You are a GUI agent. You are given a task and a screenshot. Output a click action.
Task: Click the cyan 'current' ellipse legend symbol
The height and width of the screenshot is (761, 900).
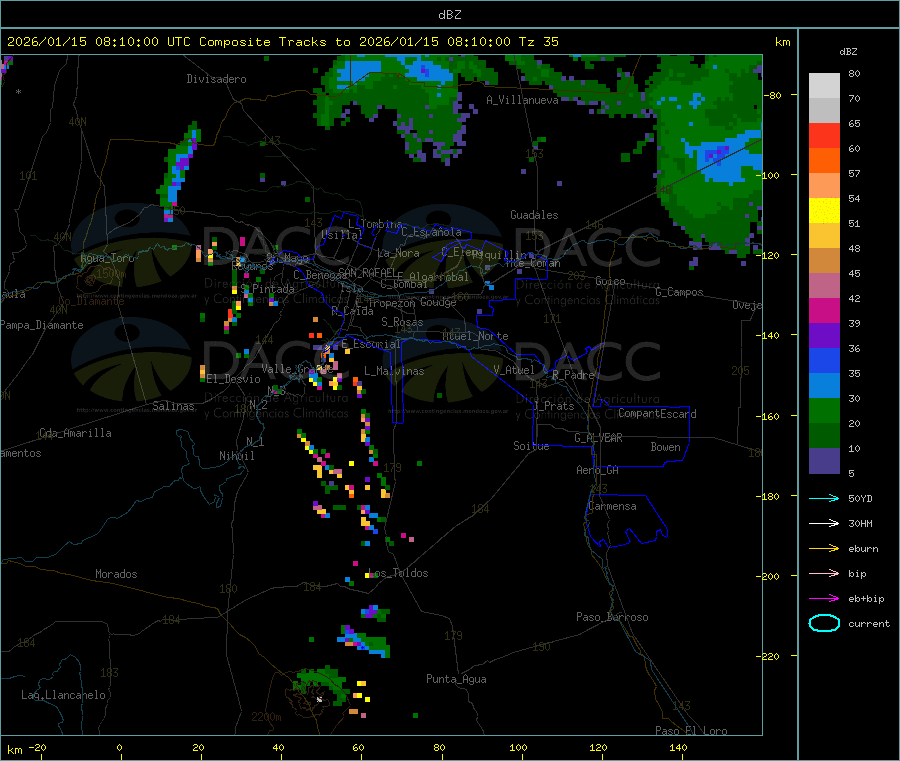coord(824,623)
